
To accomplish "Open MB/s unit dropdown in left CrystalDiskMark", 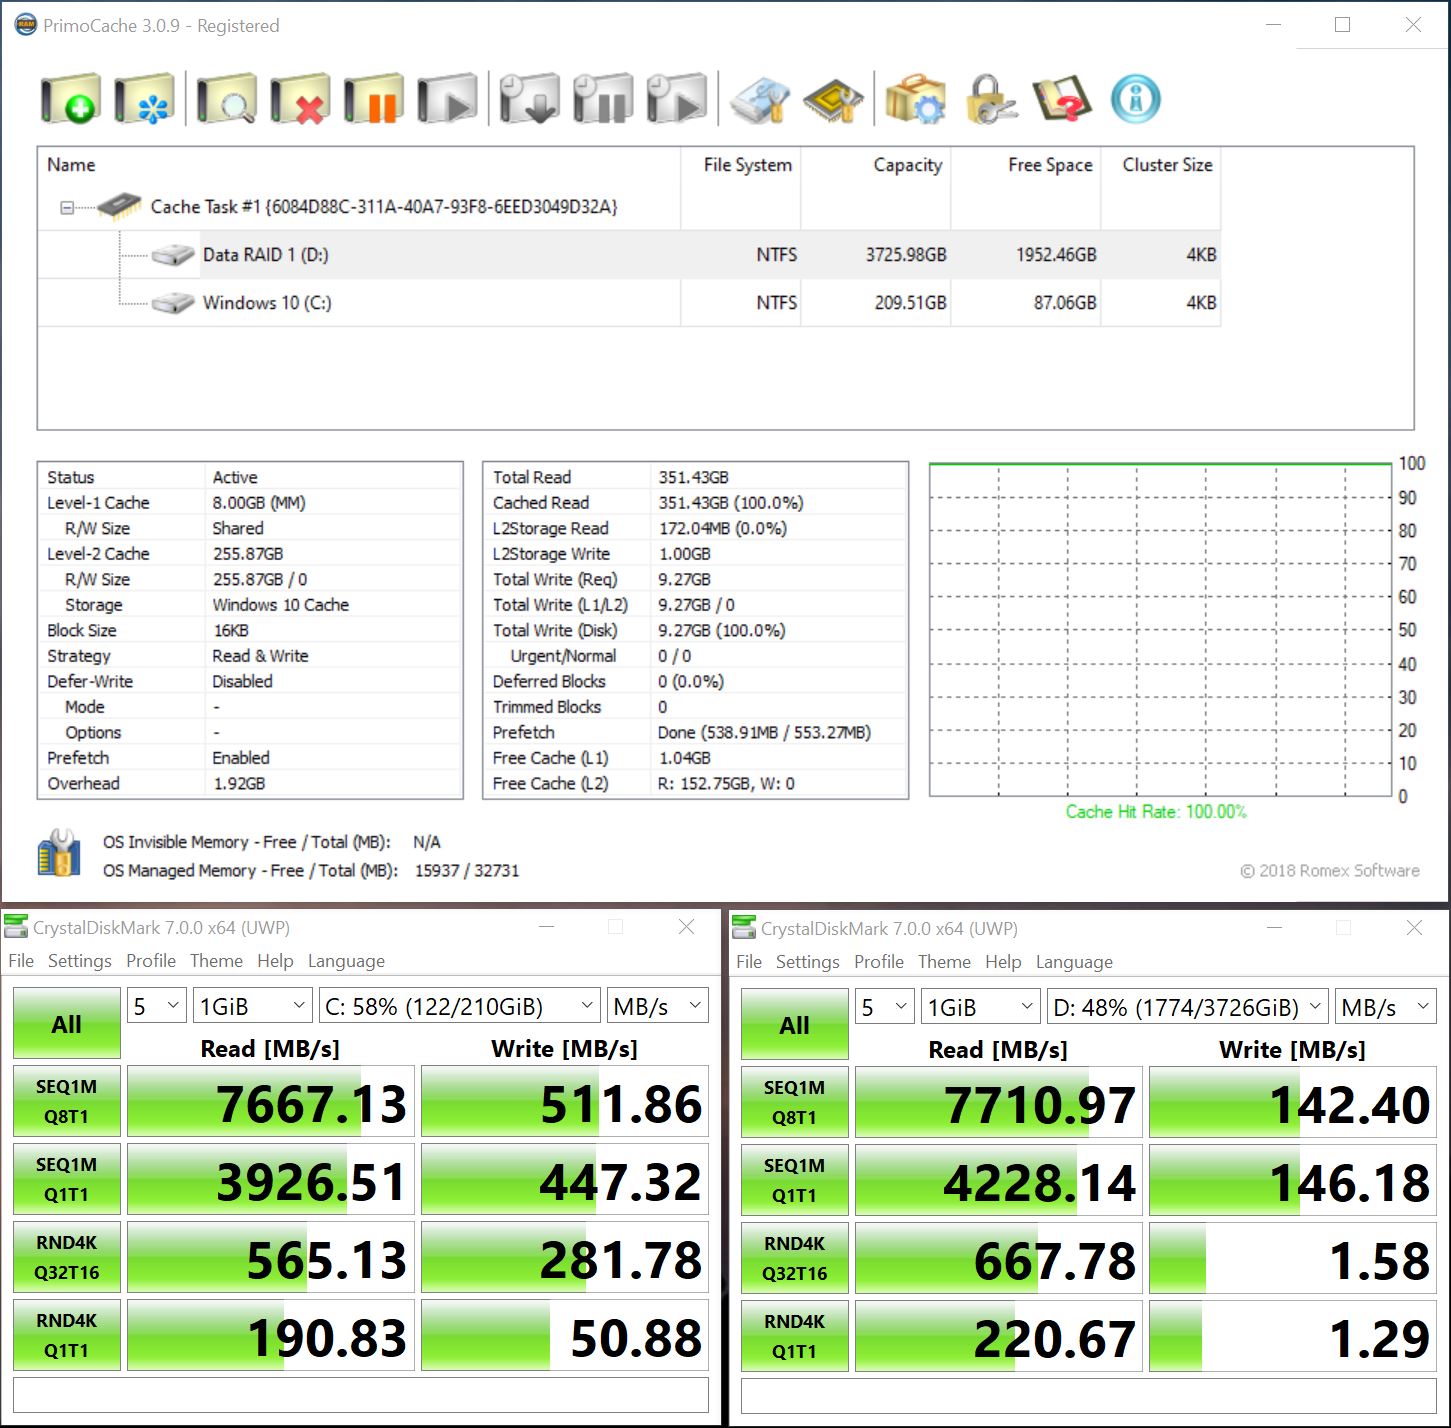I will click(x=658, y=1006).
